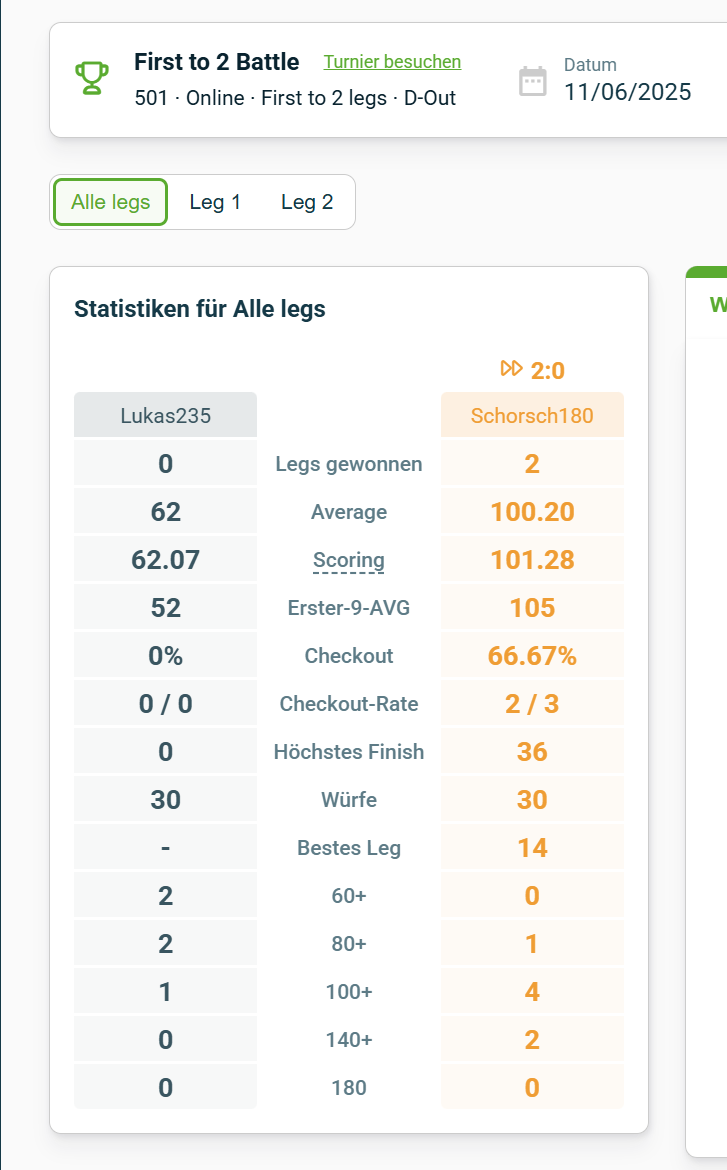Image resolution: width=727 pixels, height=1170 pixels.
Task: Click Lukas235's 180 count value
Action: (164, 1086)
